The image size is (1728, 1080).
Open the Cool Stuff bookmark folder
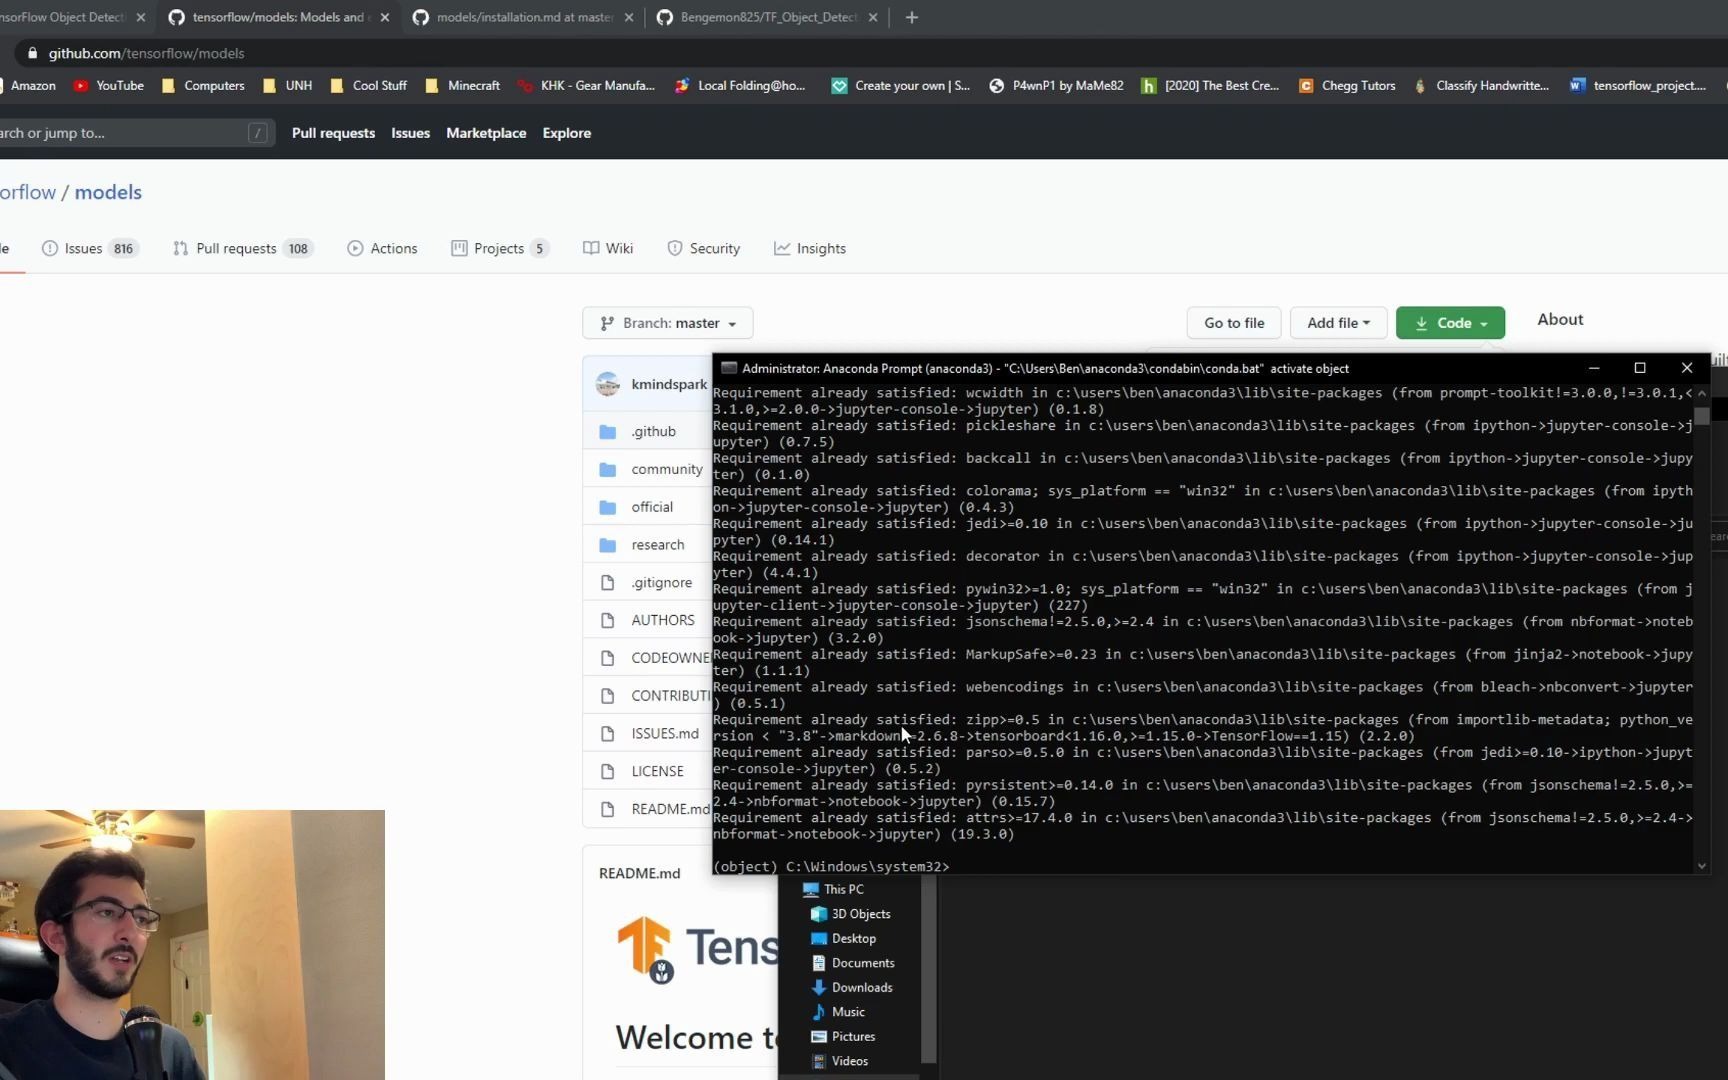369,86
